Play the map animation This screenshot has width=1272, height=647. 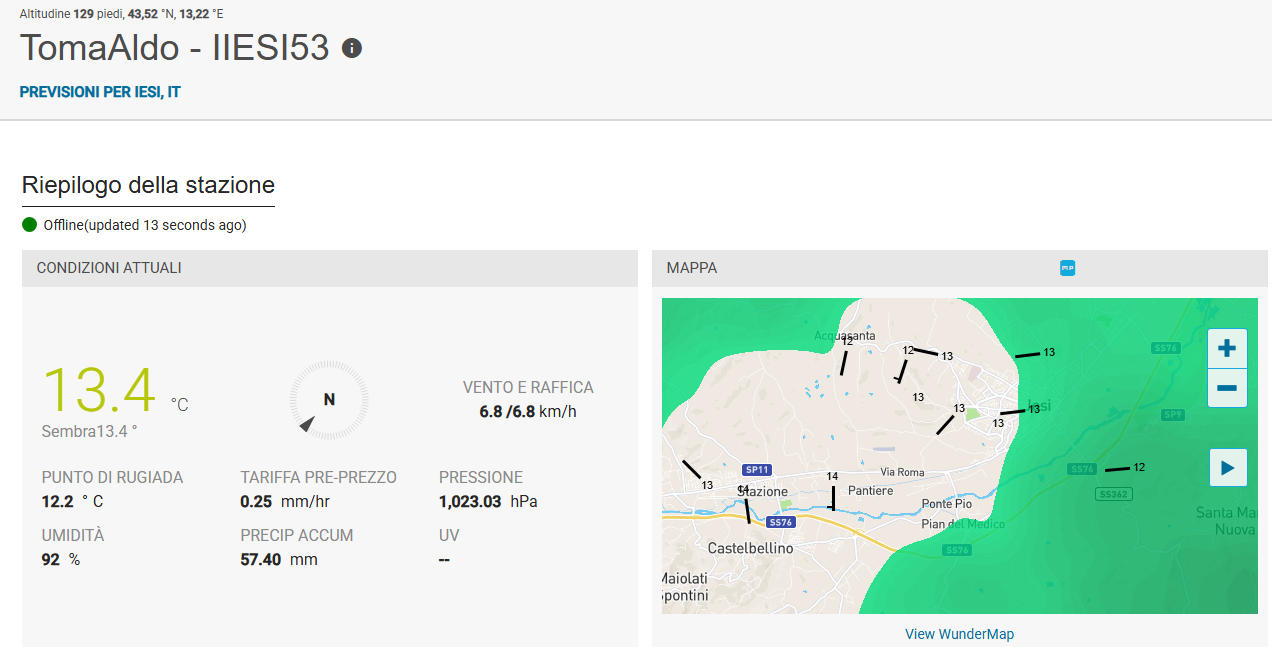coord(1228,467)
